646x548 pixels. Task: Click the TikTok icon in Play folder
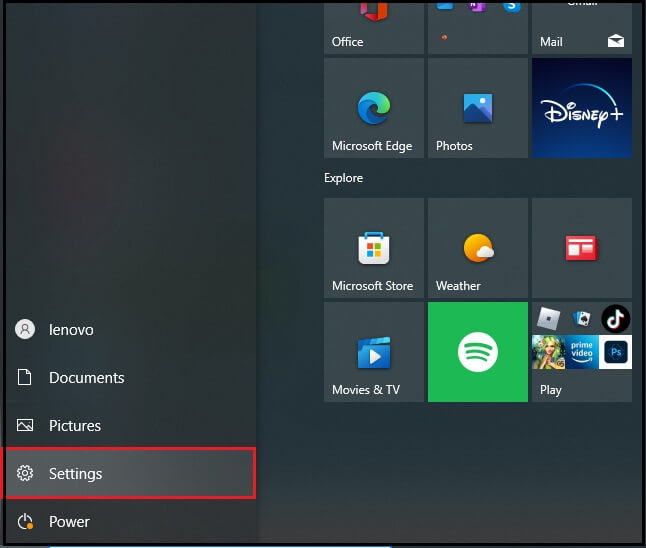click(x=616, y=318)
